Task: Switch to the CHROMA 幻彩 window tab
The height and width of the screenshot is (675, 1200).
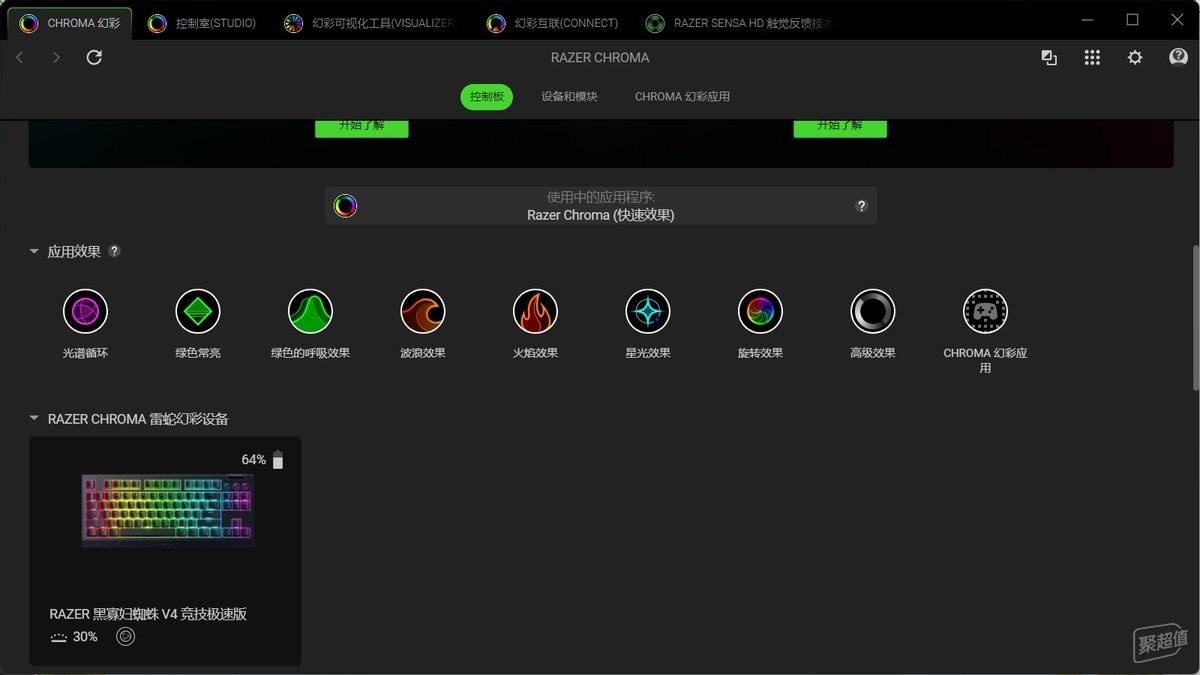Action: coord(70,23)
